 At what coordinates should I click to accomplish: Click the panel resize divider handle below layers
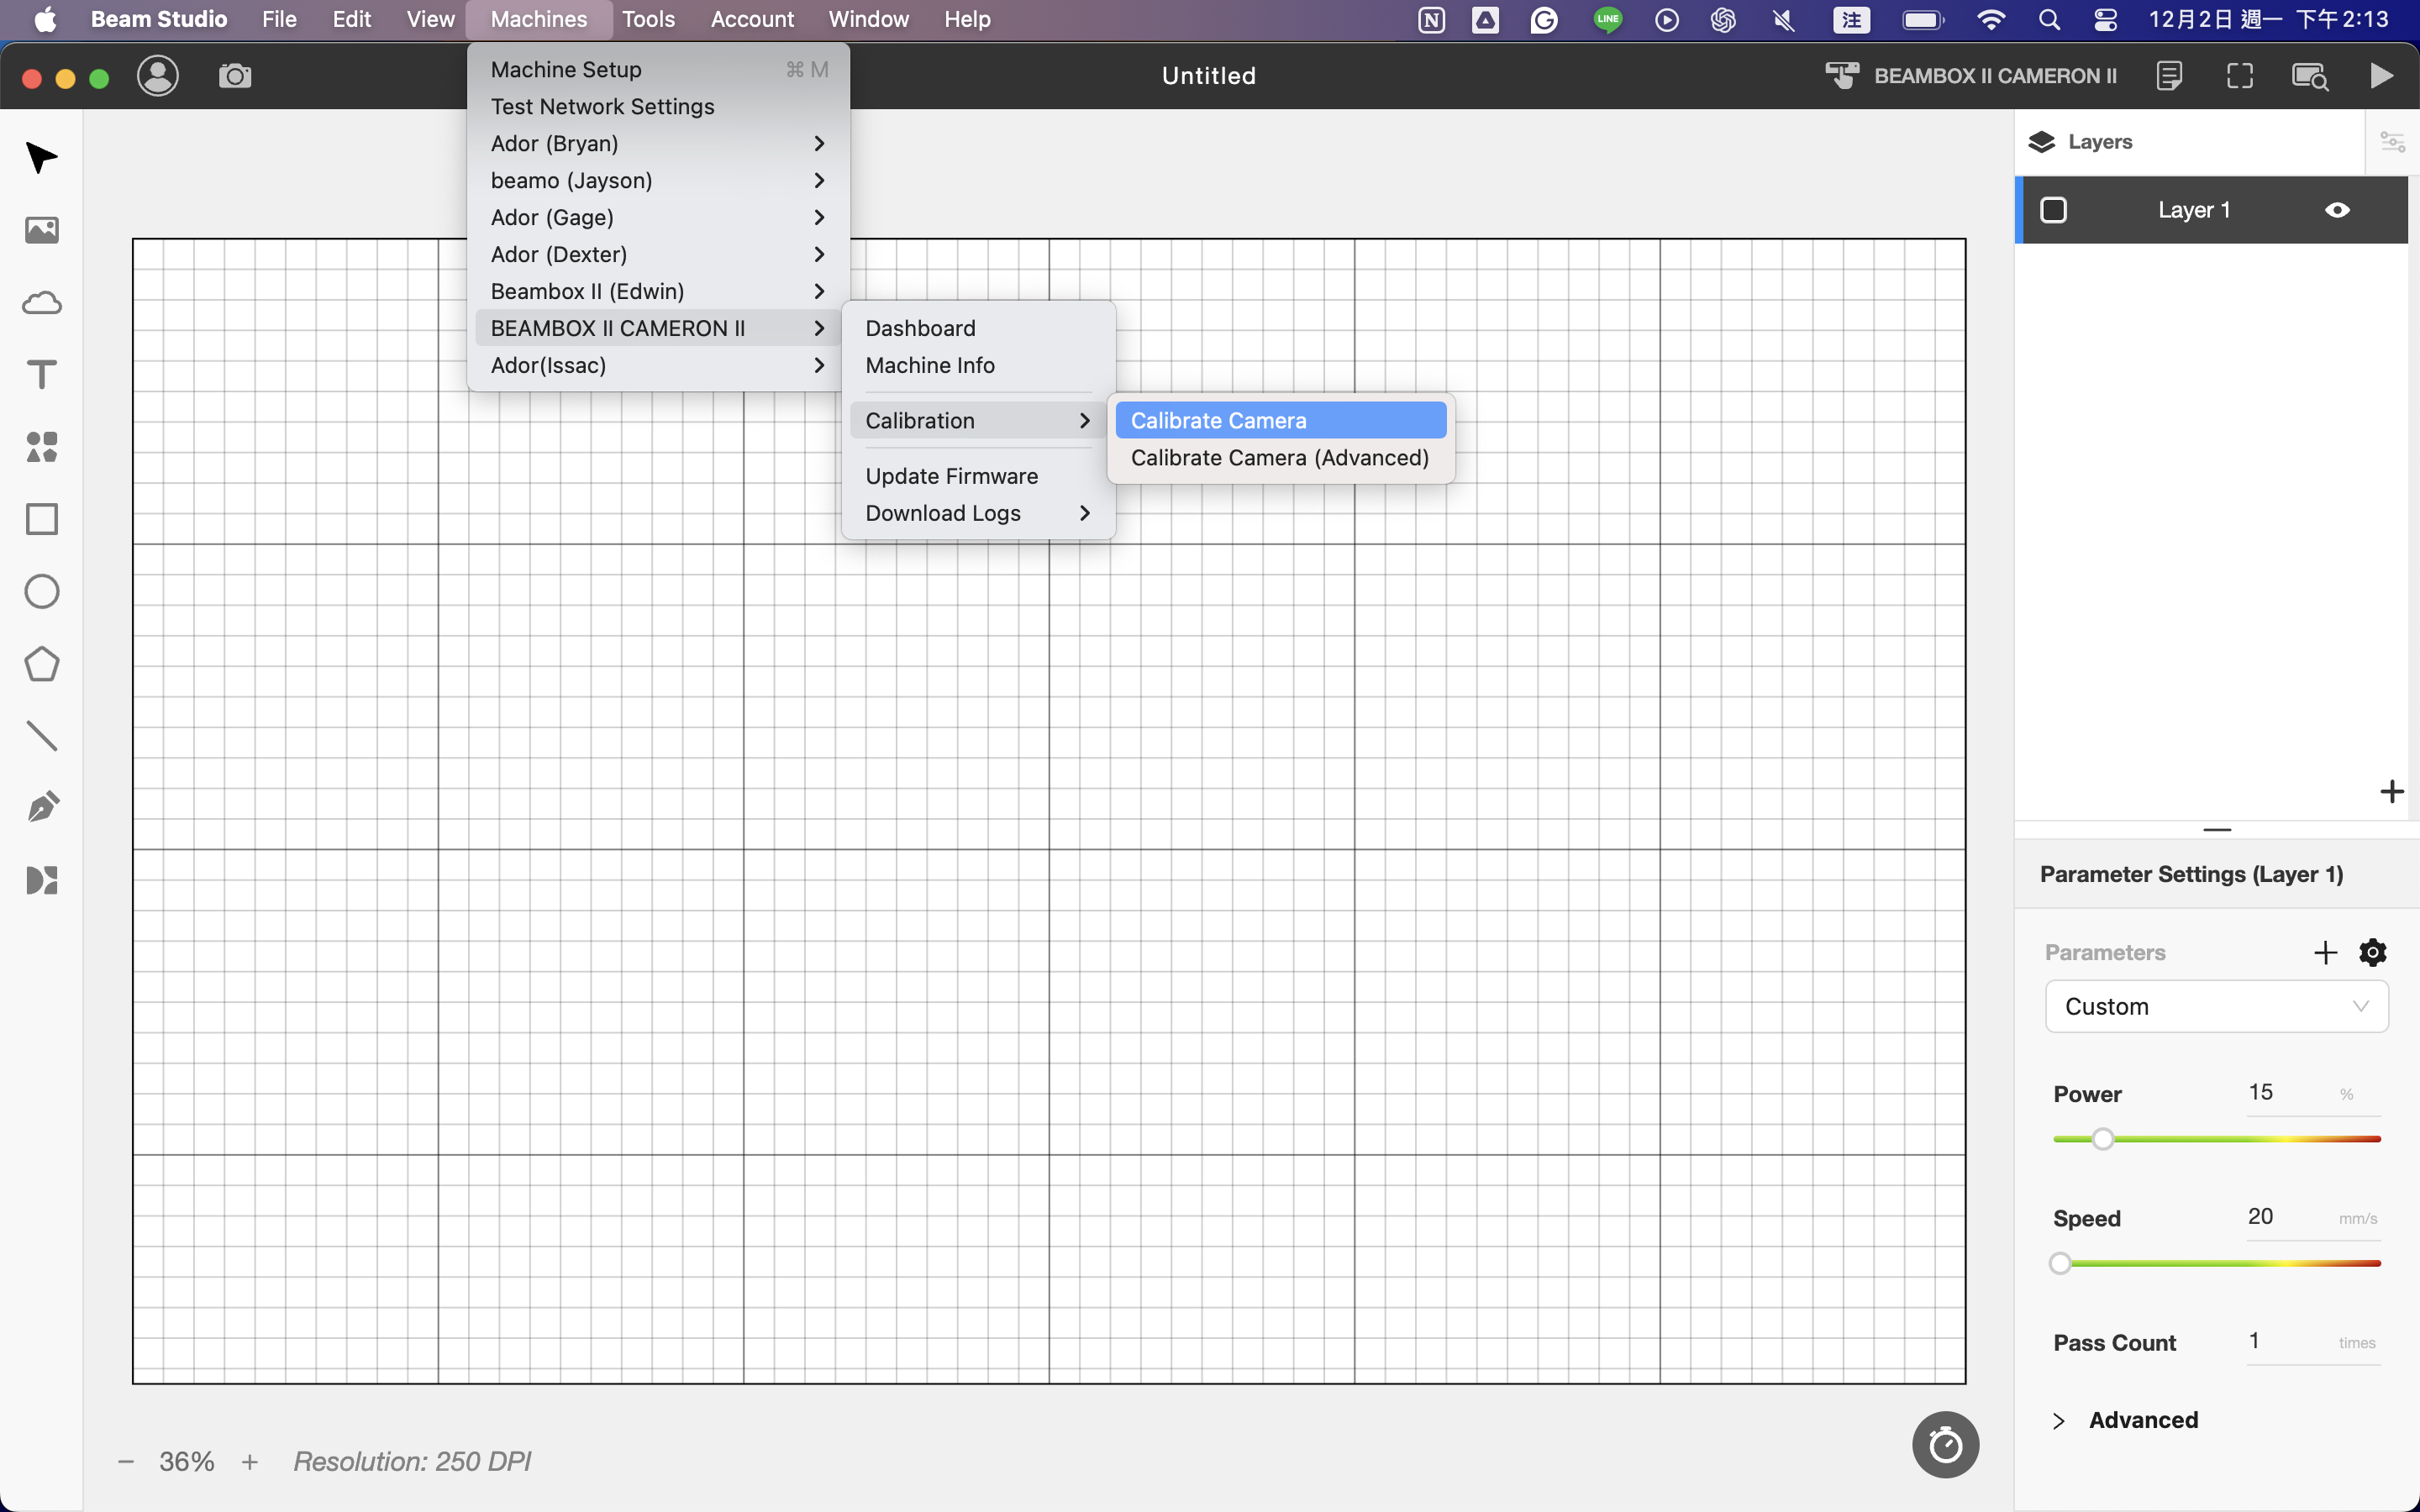click(2217, 830)
